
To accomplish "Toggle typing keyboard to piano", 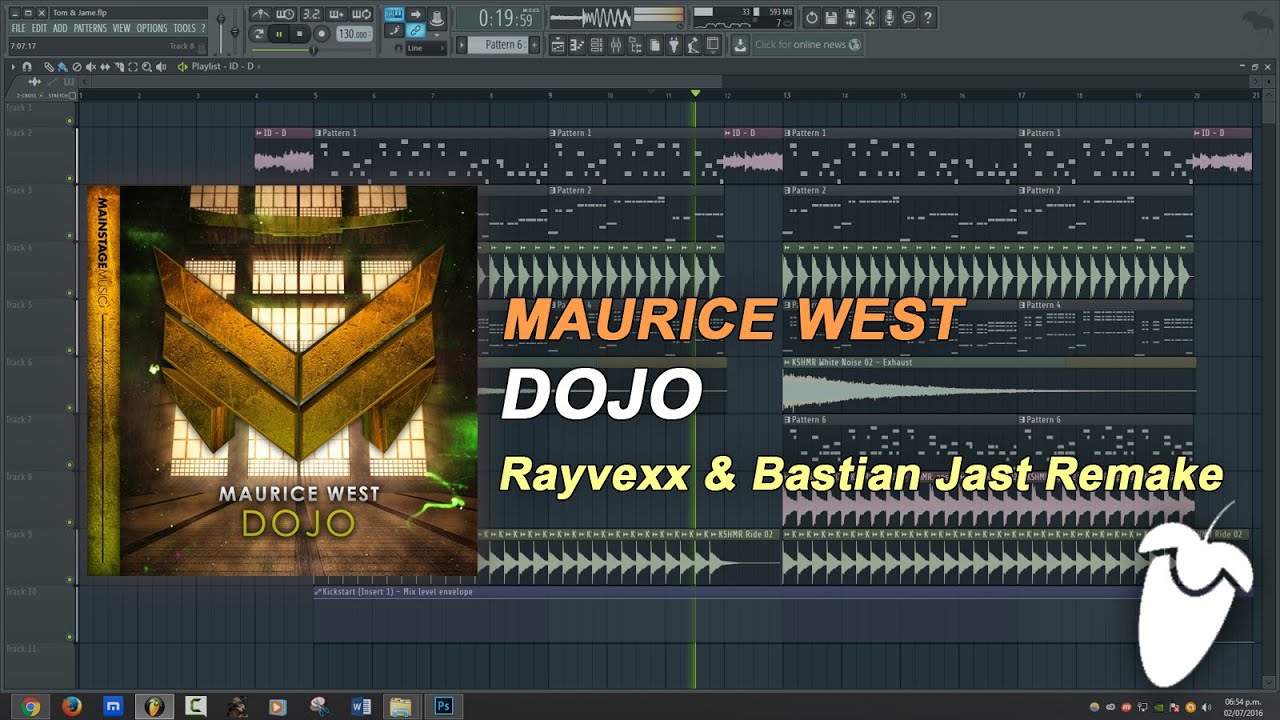I will click(394, 14).
